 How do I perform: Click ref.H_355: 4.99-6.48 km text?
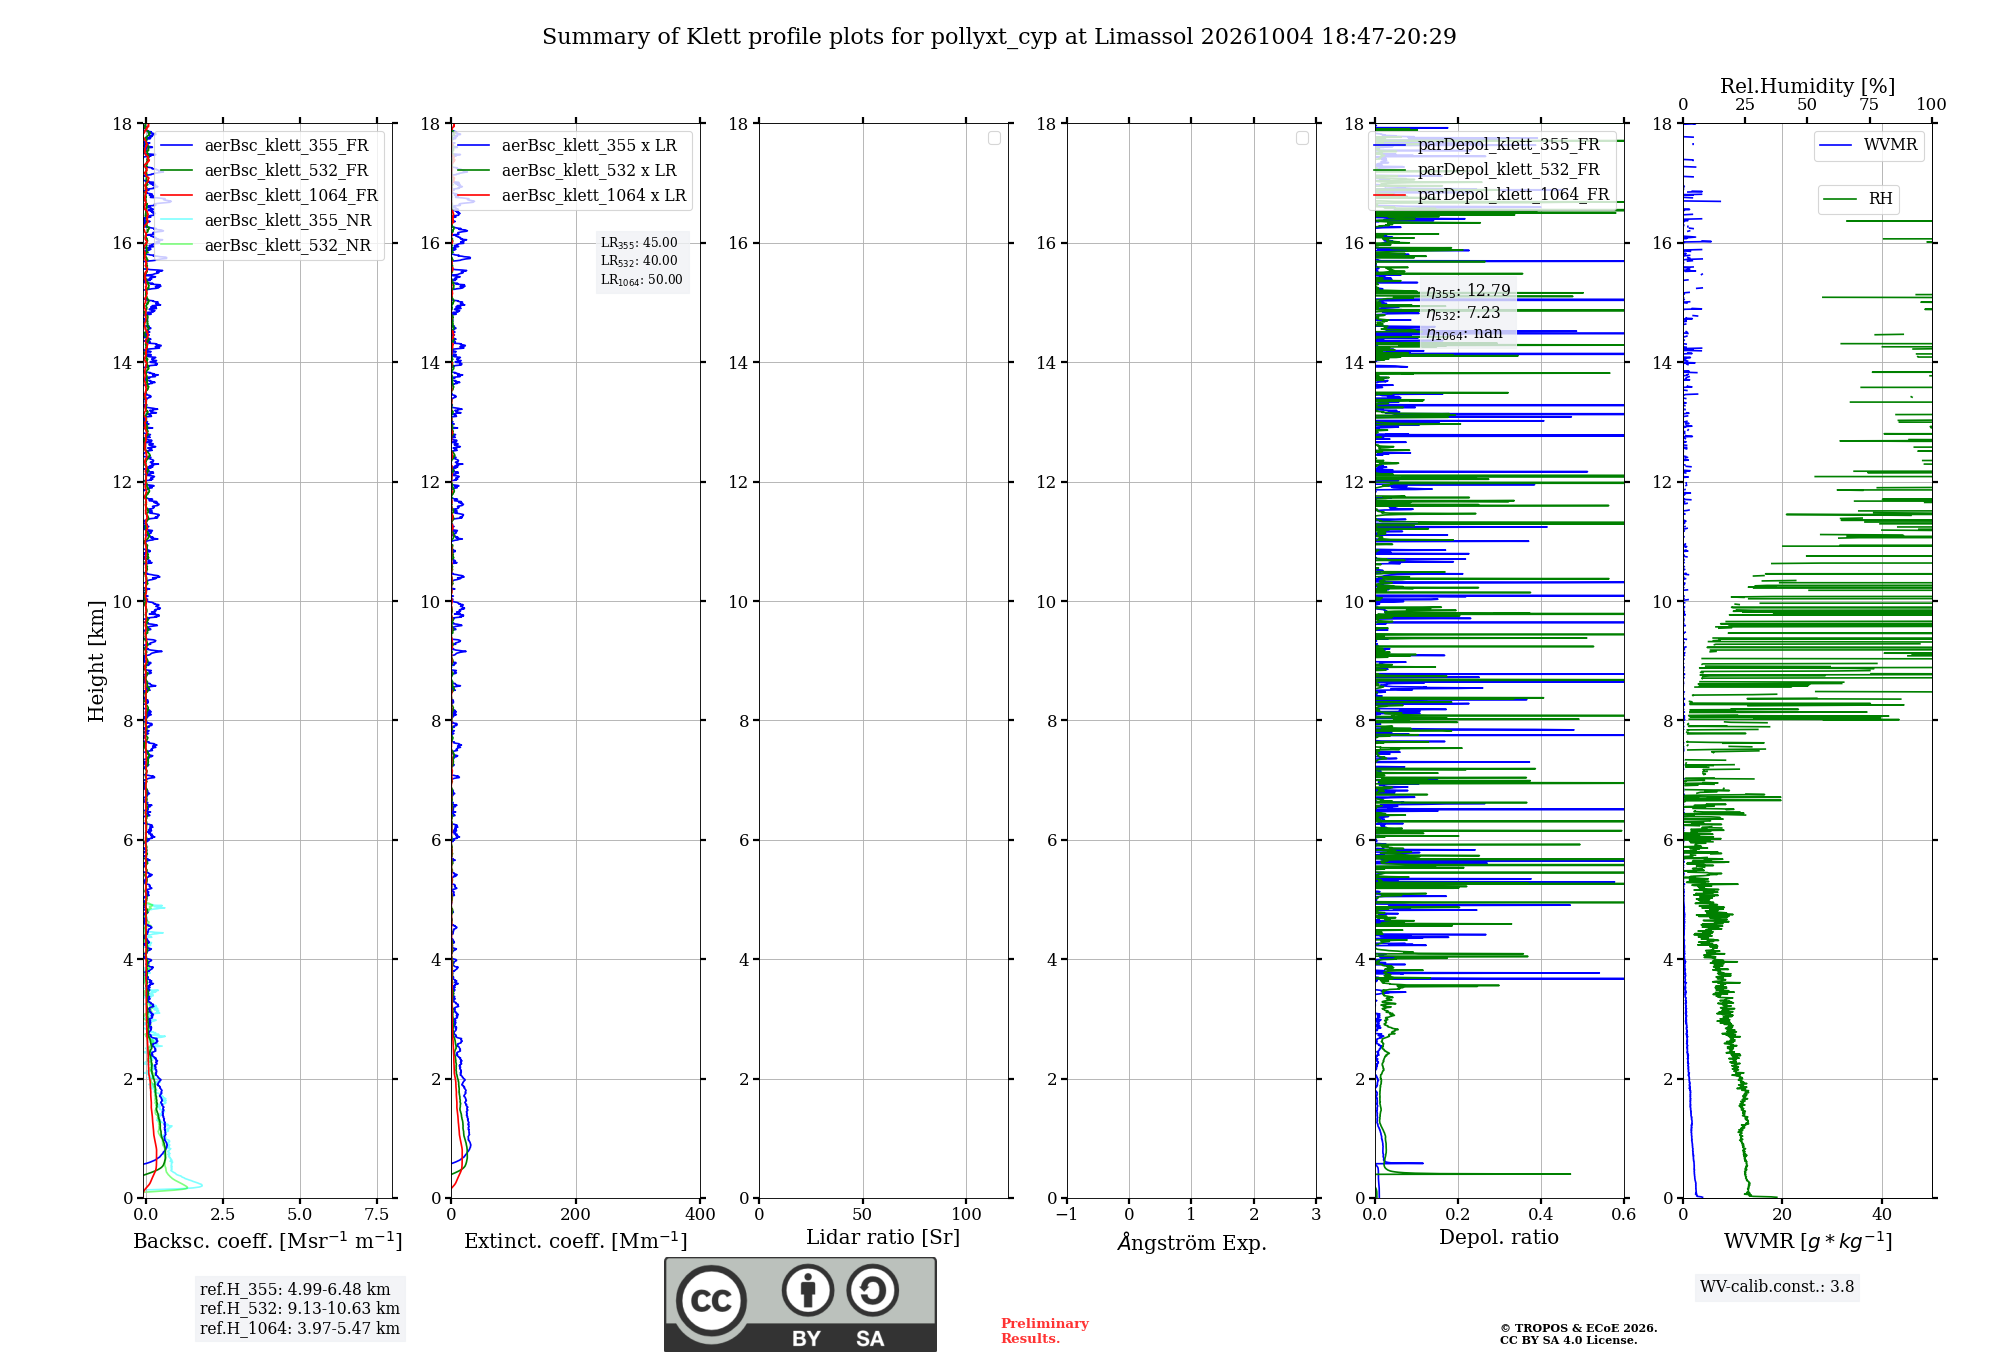[x=295, y=1290]
